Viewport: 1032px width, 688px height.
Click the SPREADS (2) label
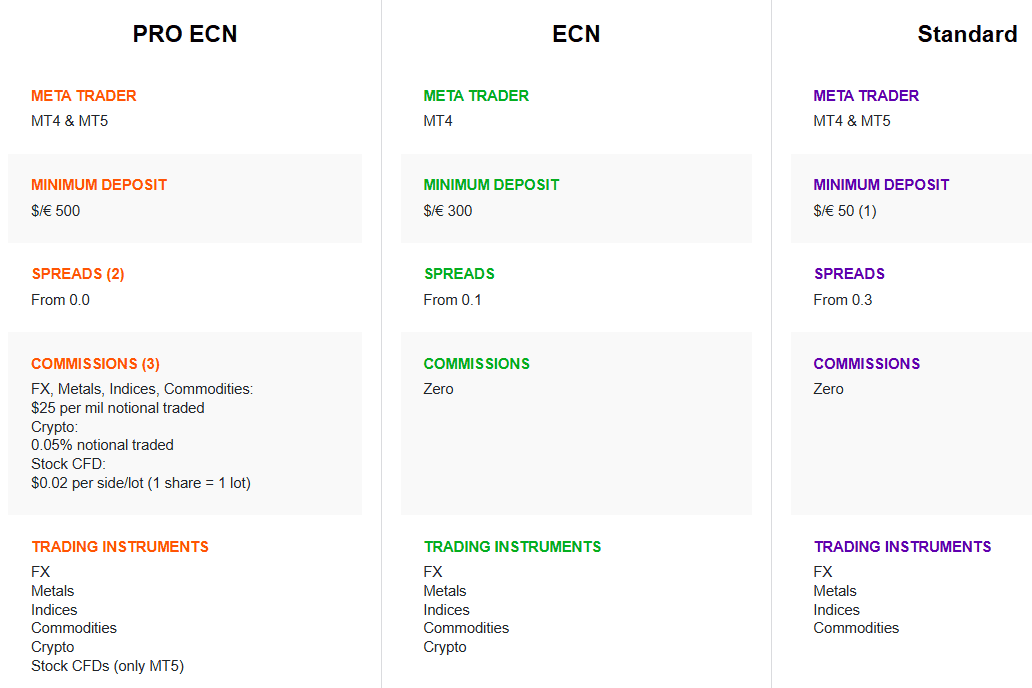(78, 274)
